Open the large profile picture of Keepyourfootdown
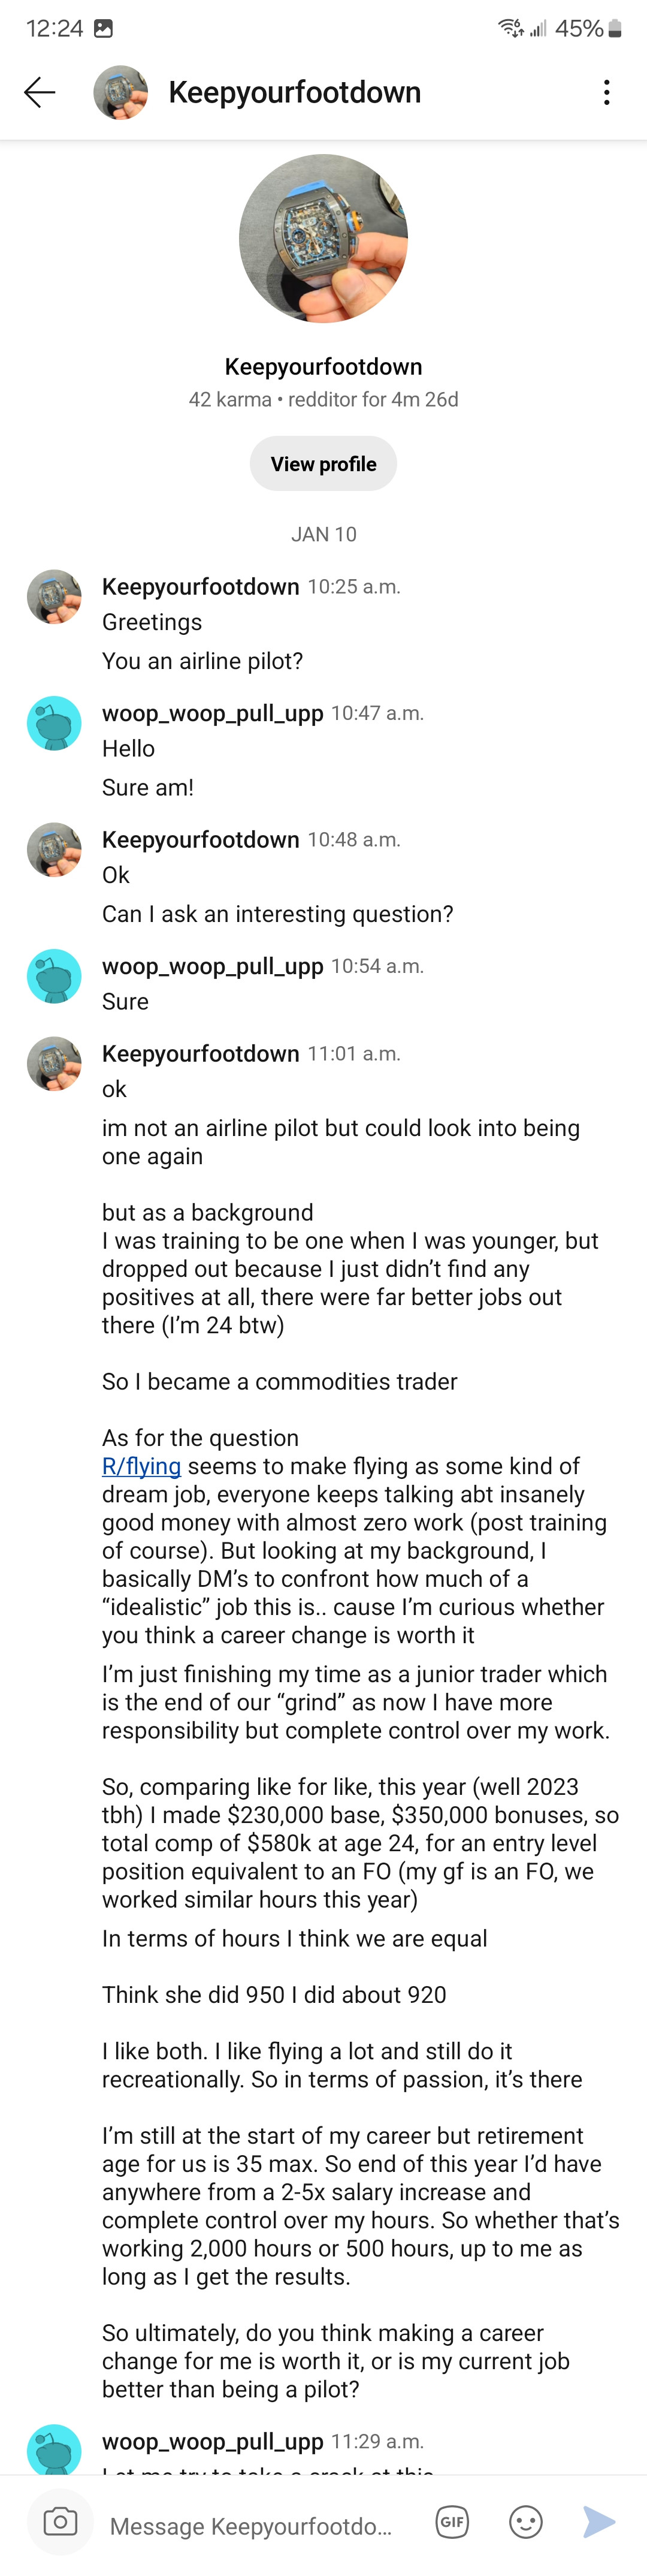 pyautogui.click(x=323, y=238)
